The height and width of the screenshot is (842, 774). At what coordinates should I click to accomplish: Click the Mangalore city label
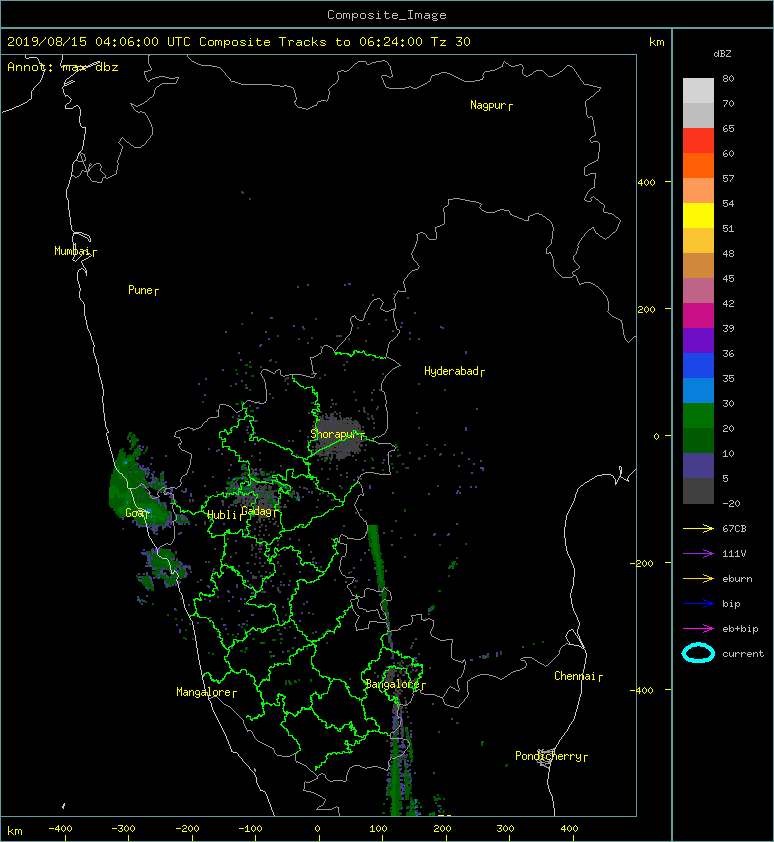[204, 692]
